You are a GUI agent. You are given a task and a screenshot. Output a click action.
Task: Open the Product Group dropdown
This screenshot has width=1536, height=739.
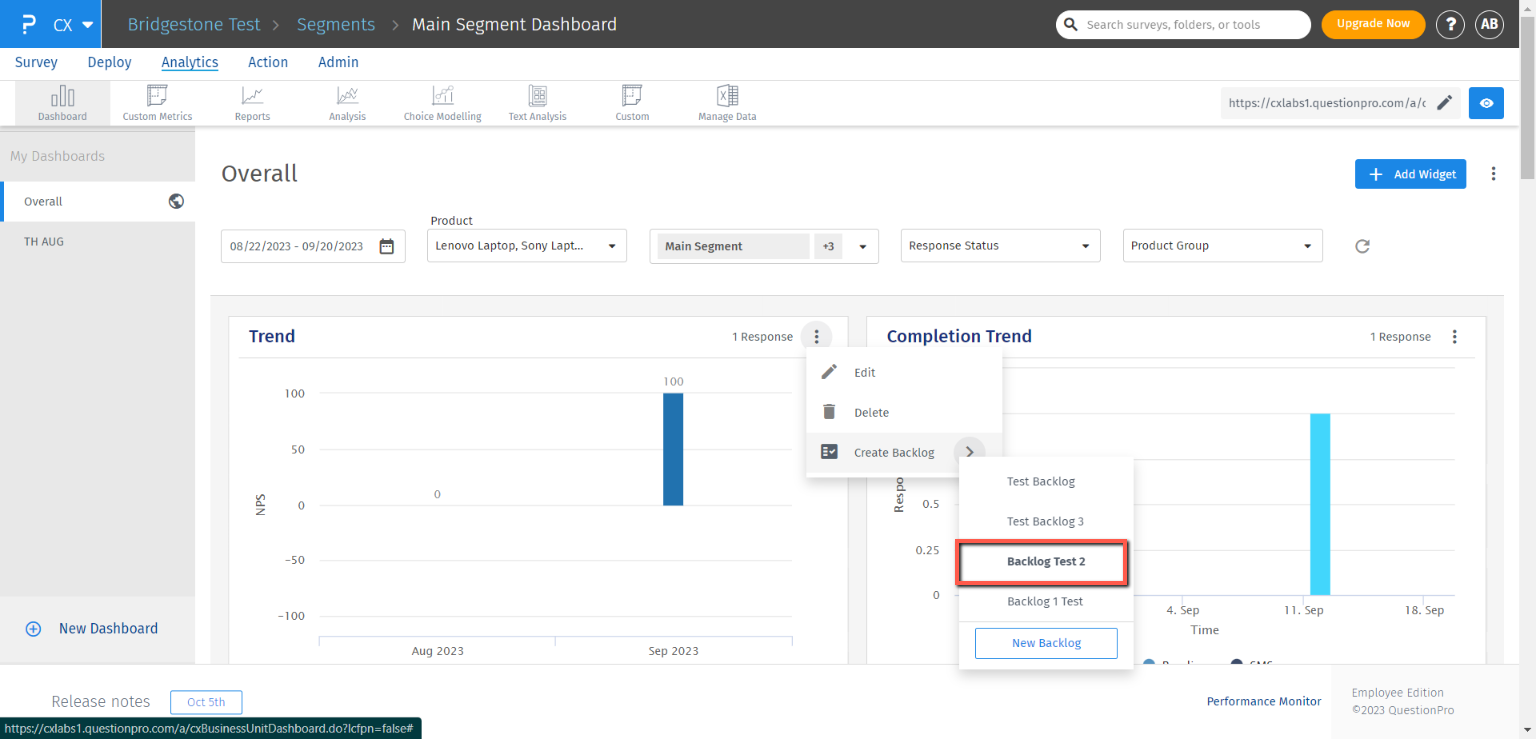tap(1222, 246)
